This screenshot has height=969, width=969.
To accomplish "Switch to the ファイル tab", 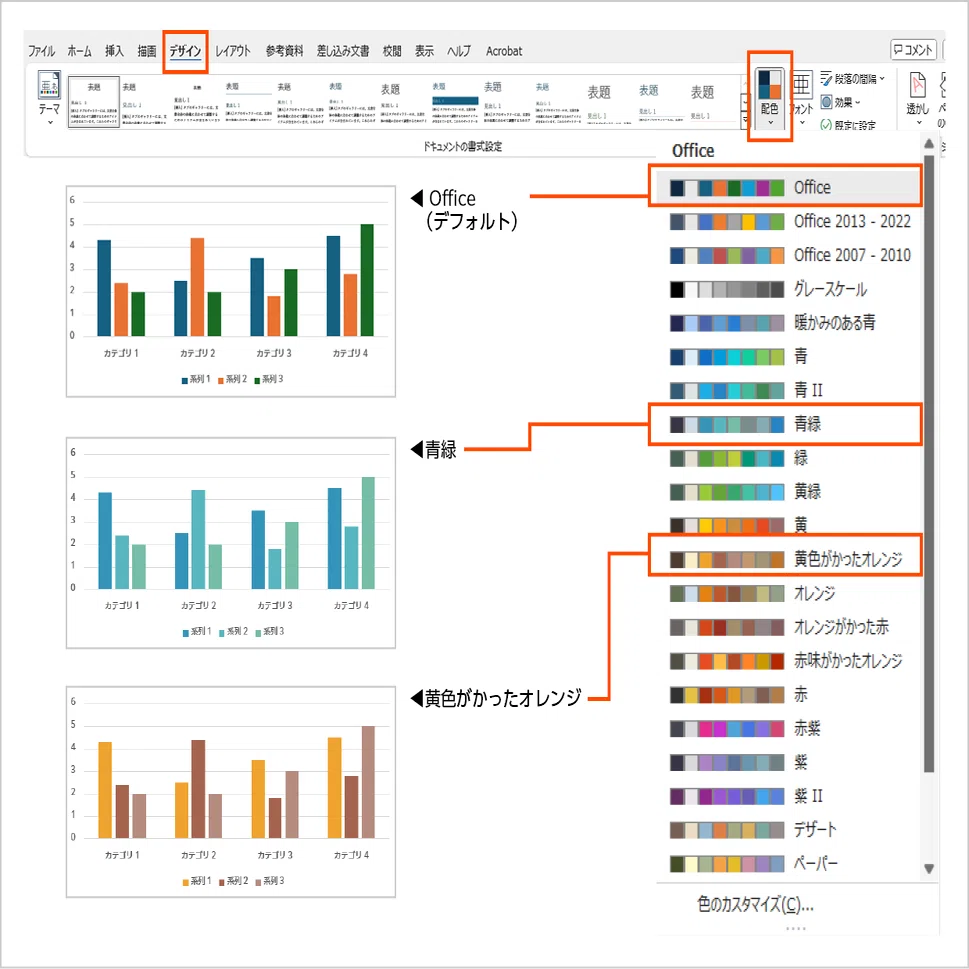I will point(41,51).
